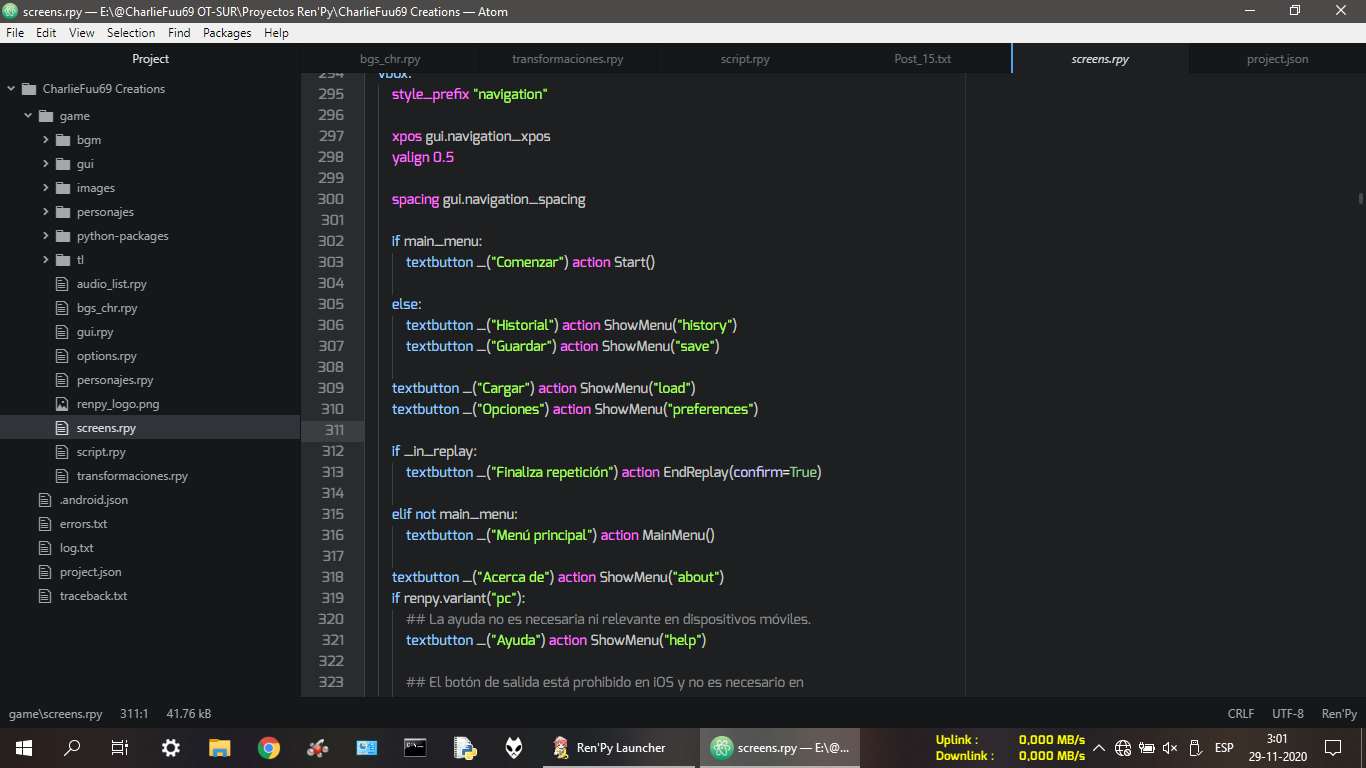Switch to the Ren'Py Launcher window
The image size is (1366, 768).
point(610,747)
